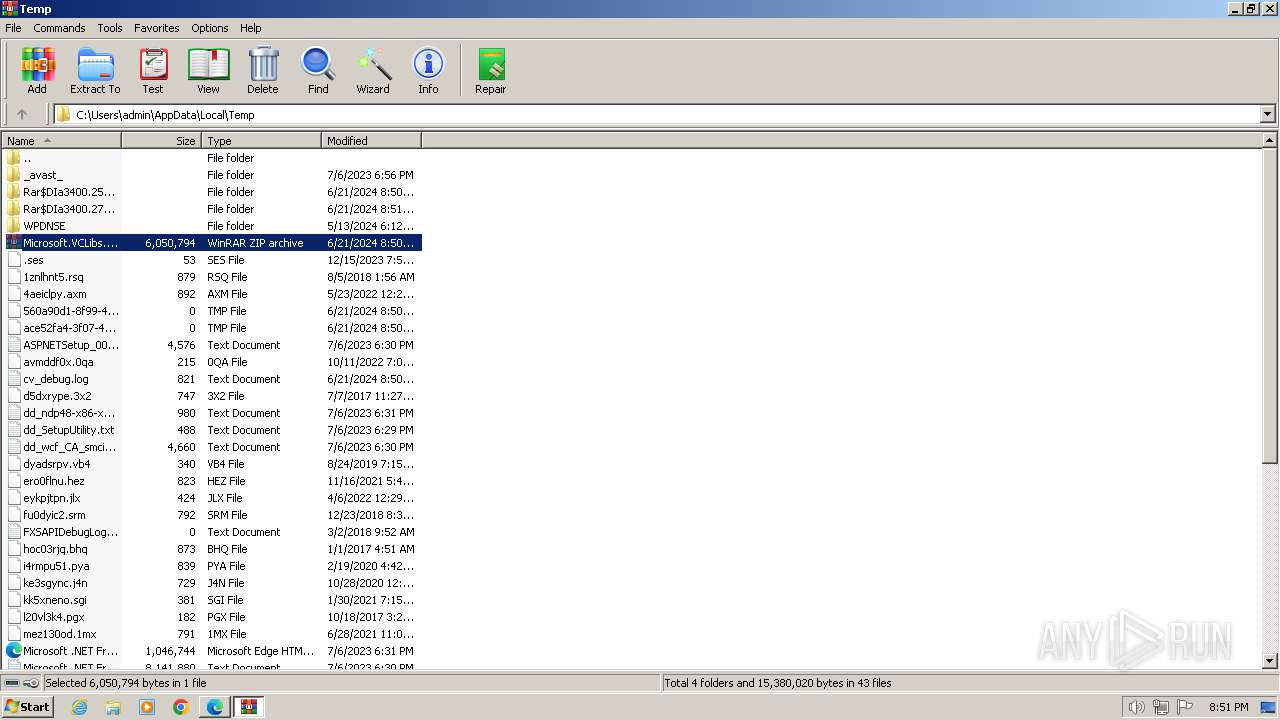
Task: Open Internet Explorer from taskbar
Action: (79, 707)
